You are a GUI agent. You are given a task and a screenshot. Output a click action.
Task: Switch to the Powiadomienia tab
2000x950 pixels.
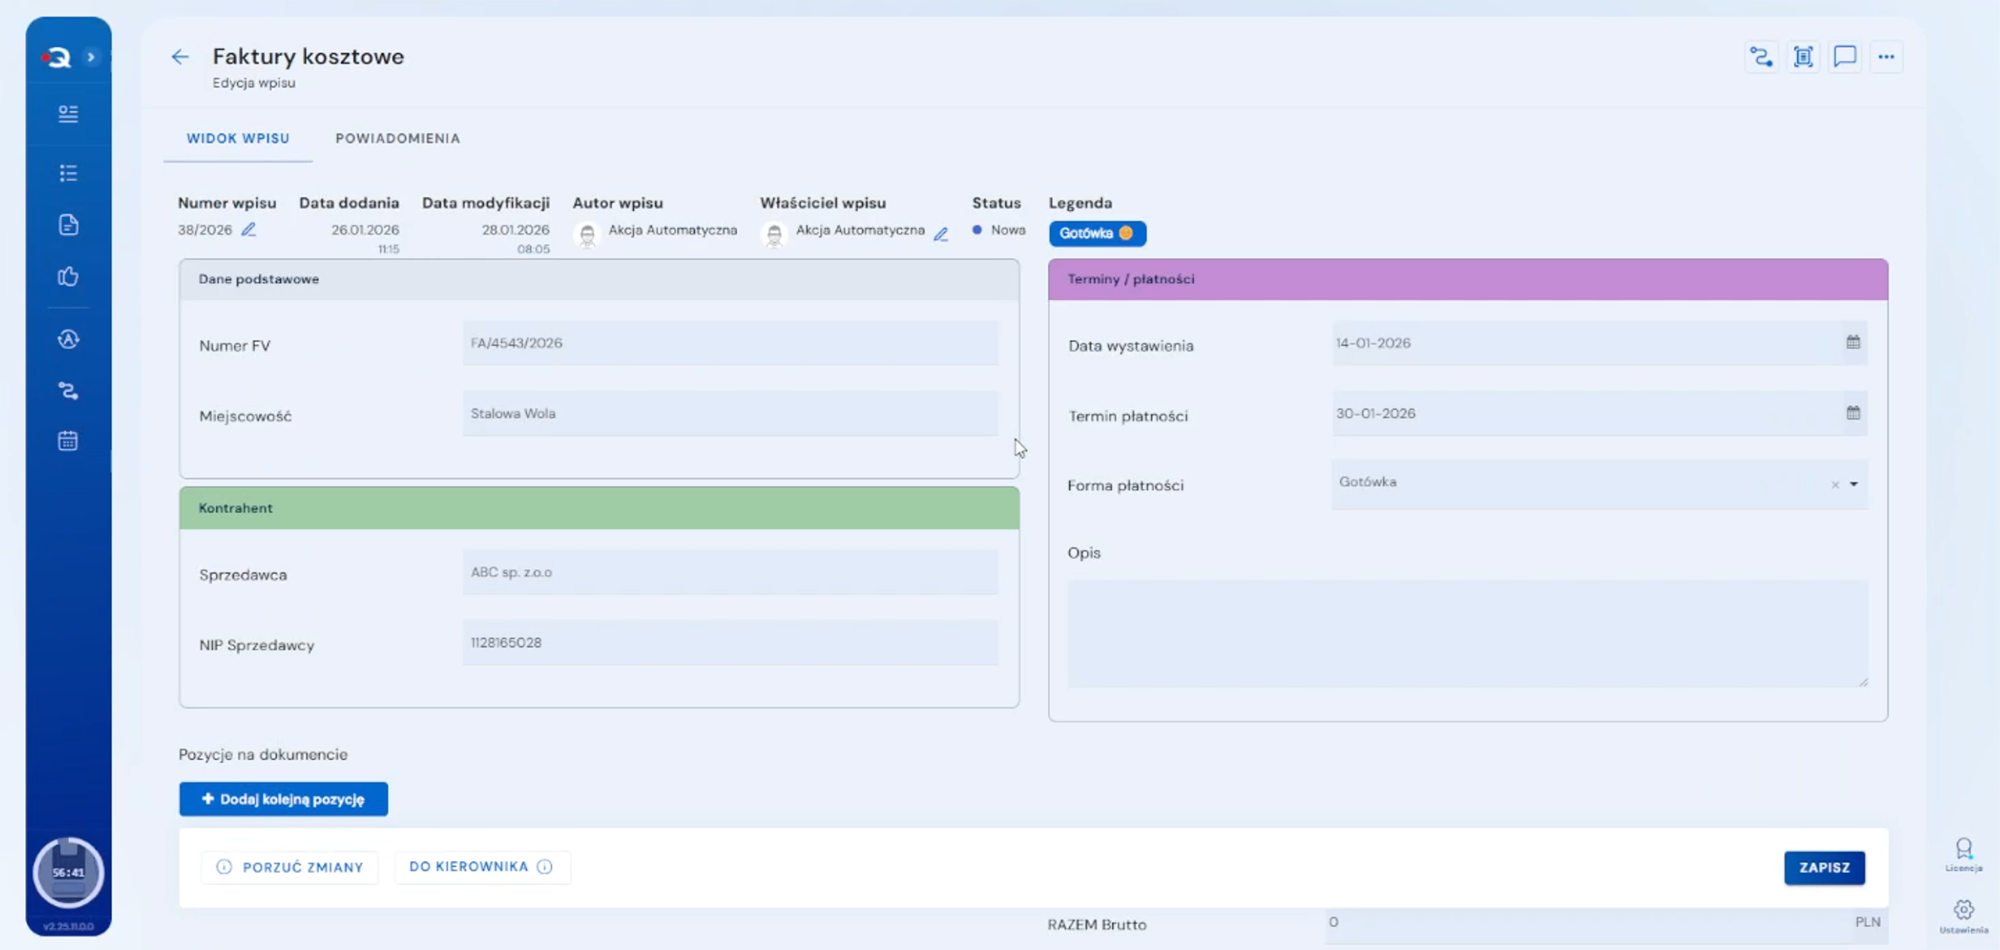tap(397, 139)
